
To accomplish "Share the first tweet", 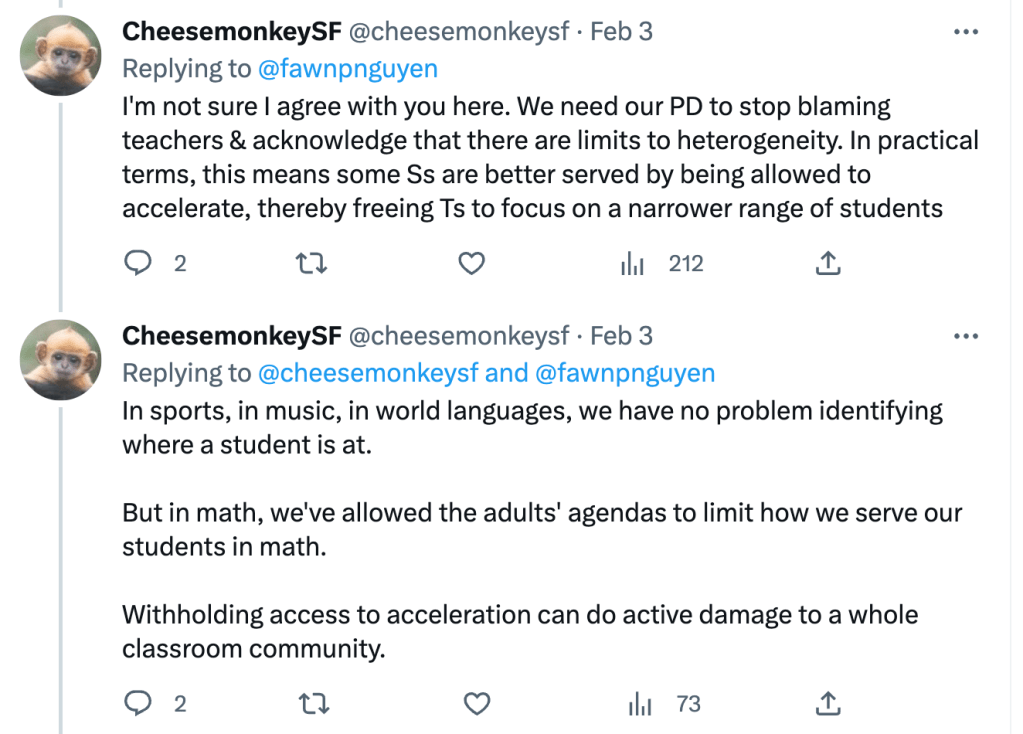I will pyautogui.click(x=828, y=264).
